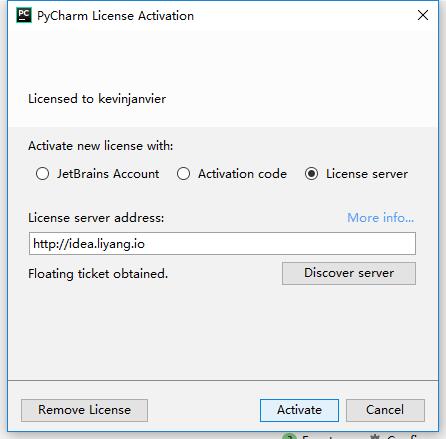Viewport: 446px width, 439px height.
Task: Click the Activate button
Action: [x=299, y=410]
